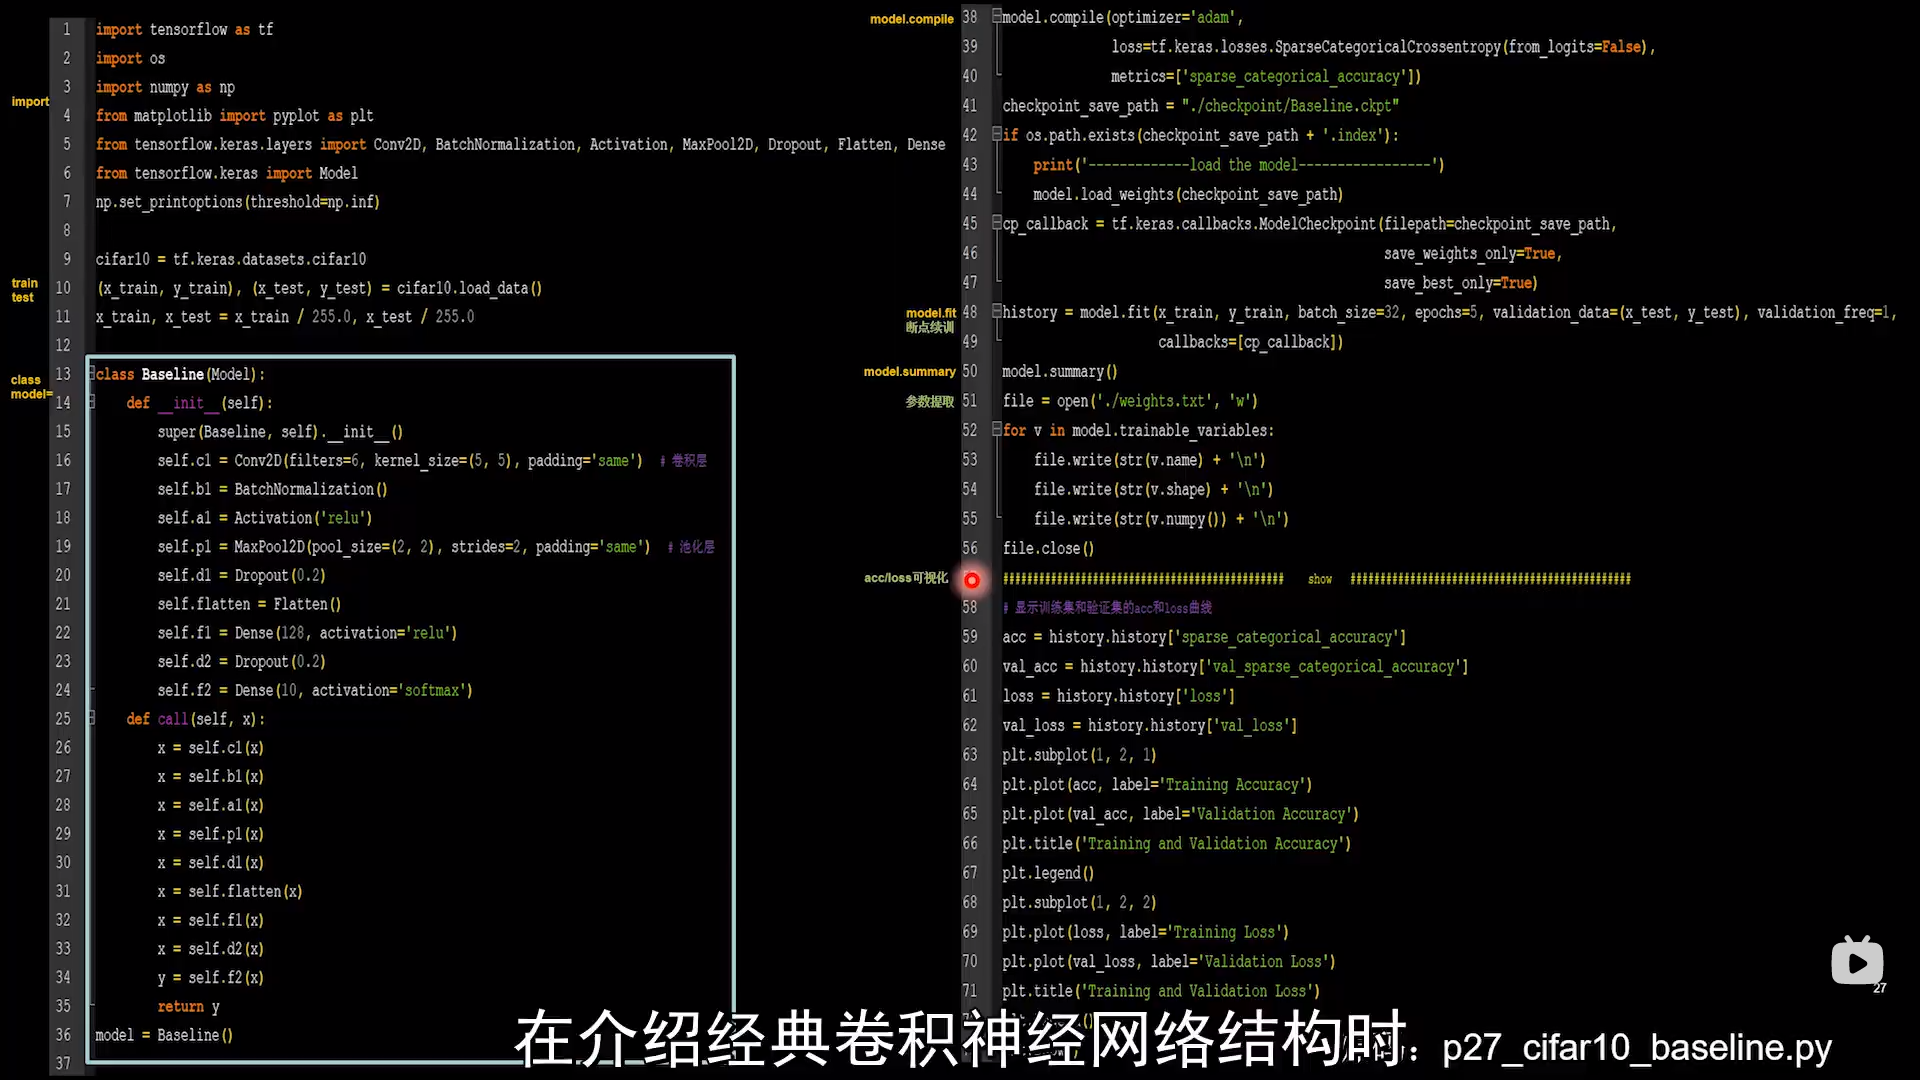Click "plt.plot(loss, label='Training Loss')" line
1920x1080 pixels.
click(1146, 932)
